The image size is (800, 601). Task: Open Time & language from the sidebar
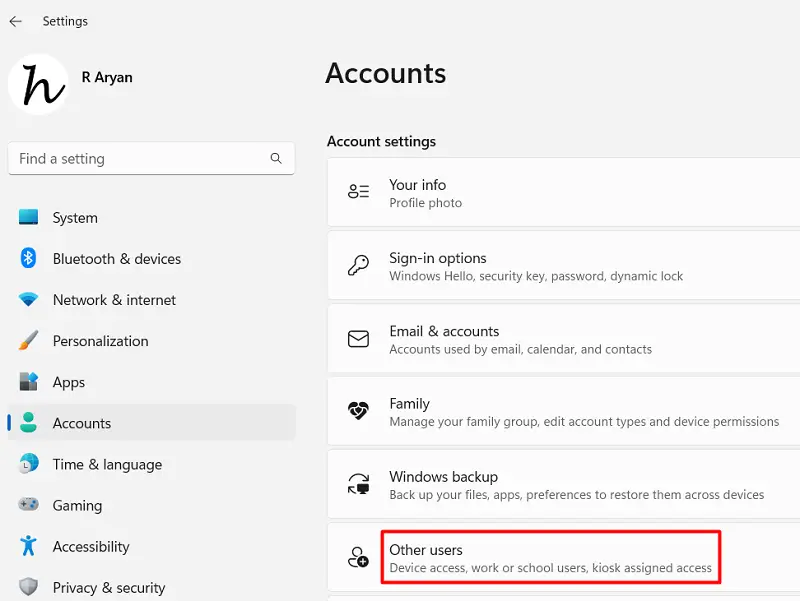point(107,464)
